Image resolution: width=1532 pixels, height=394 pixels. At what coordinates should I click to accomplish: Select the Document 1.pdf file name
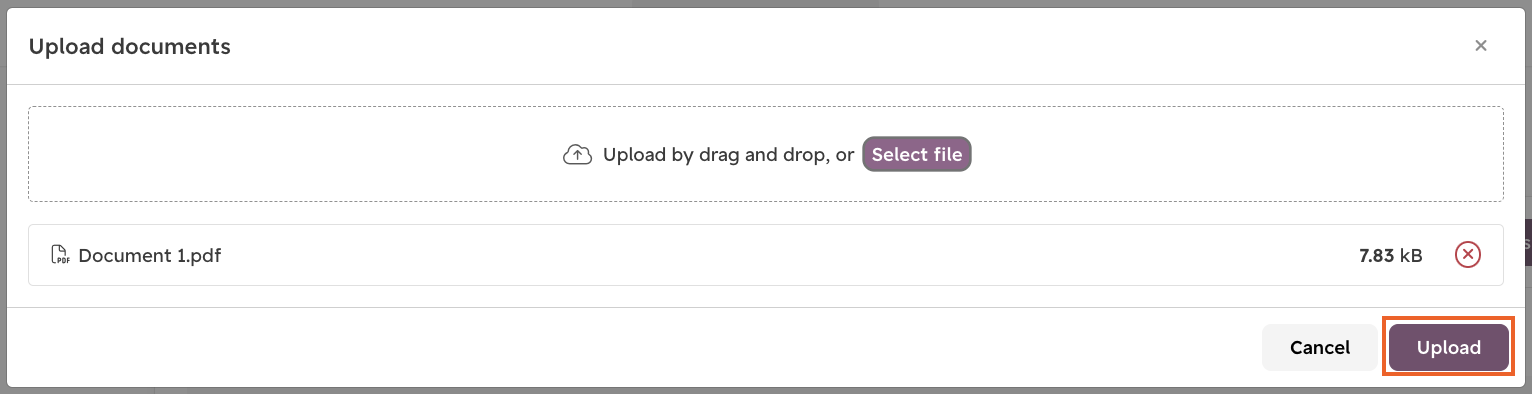click(x=150, y=255)
